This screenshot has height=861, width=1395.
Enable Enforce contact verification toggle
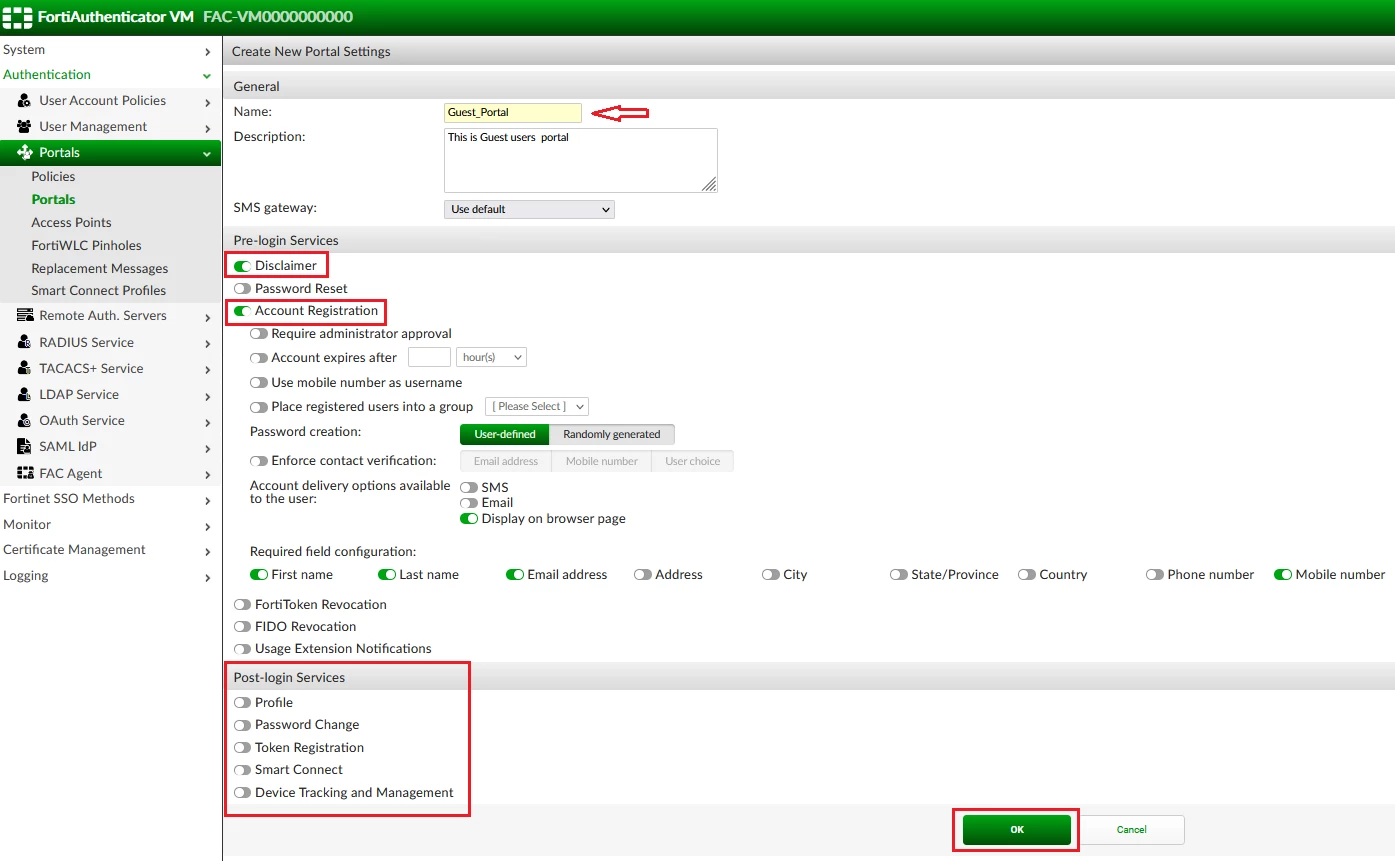tap(258, 461)
